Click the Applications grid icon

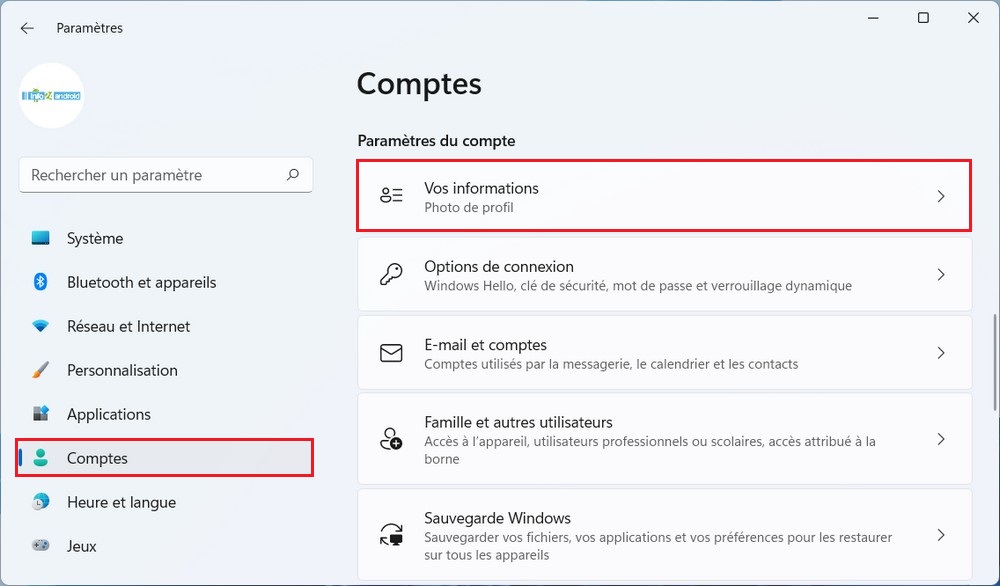coord(40,414)
